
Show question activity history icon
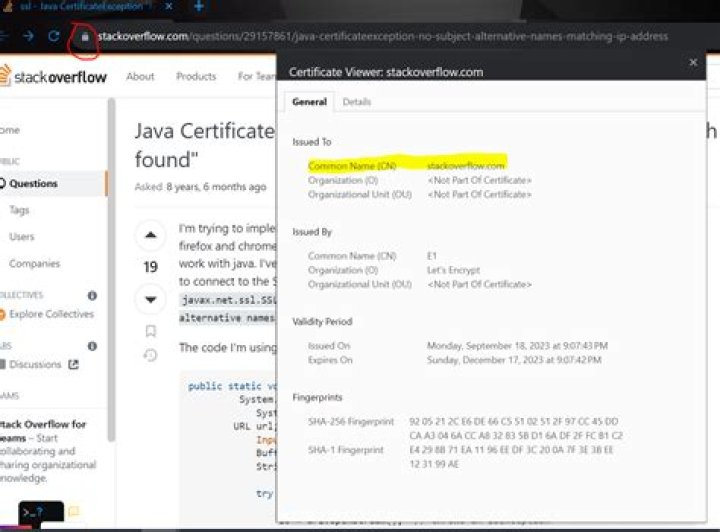(151, 355)
